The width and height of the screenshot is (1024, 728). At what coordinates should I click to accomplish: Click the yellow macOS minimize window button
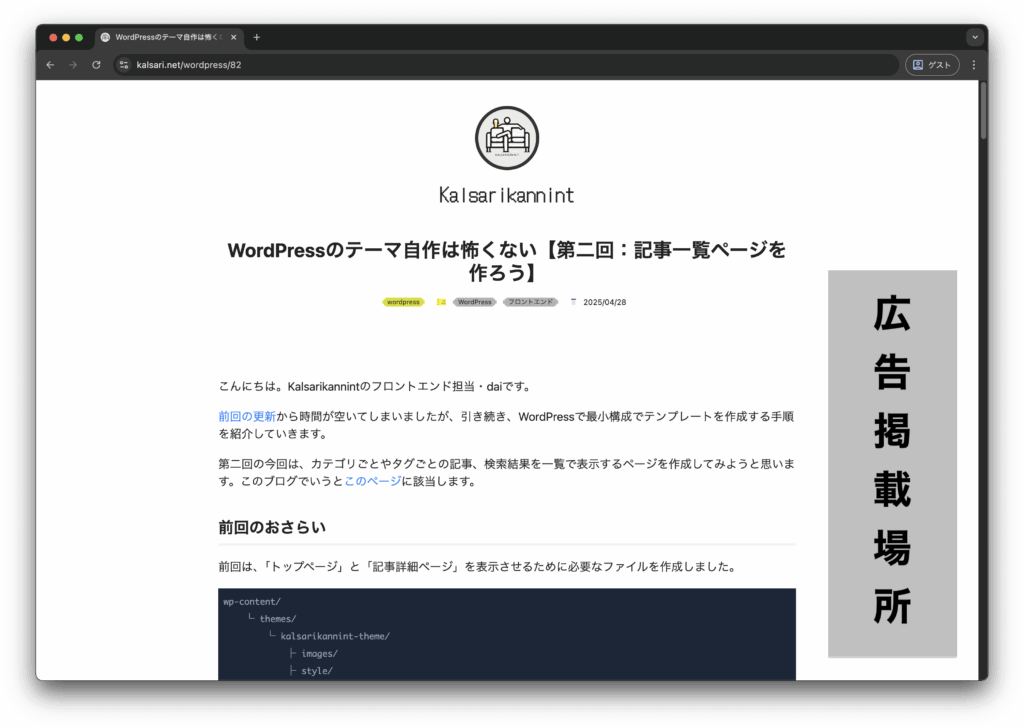(66, 37)
